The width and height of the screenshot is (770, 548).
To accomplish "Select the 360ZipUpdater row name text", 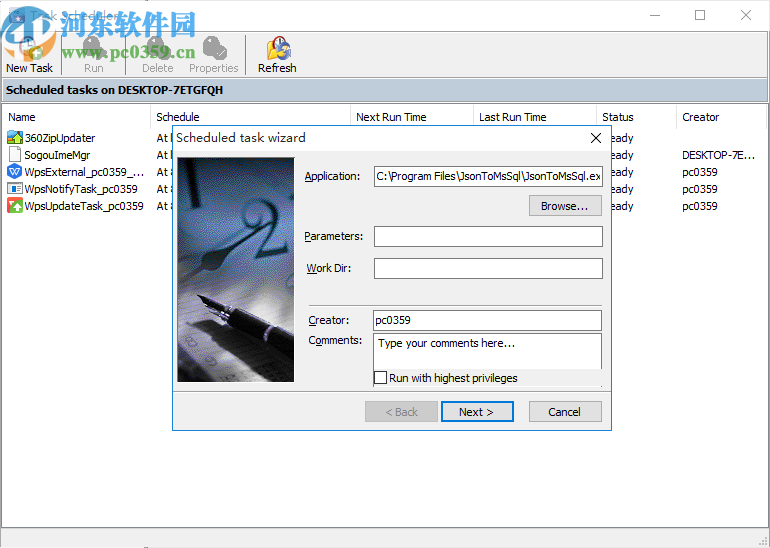I will coord(60,138).
